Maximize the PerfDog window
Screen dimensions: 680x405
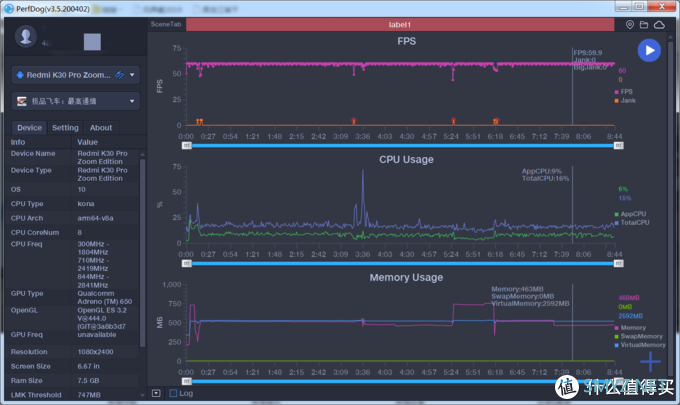click(x=639, y=7)
